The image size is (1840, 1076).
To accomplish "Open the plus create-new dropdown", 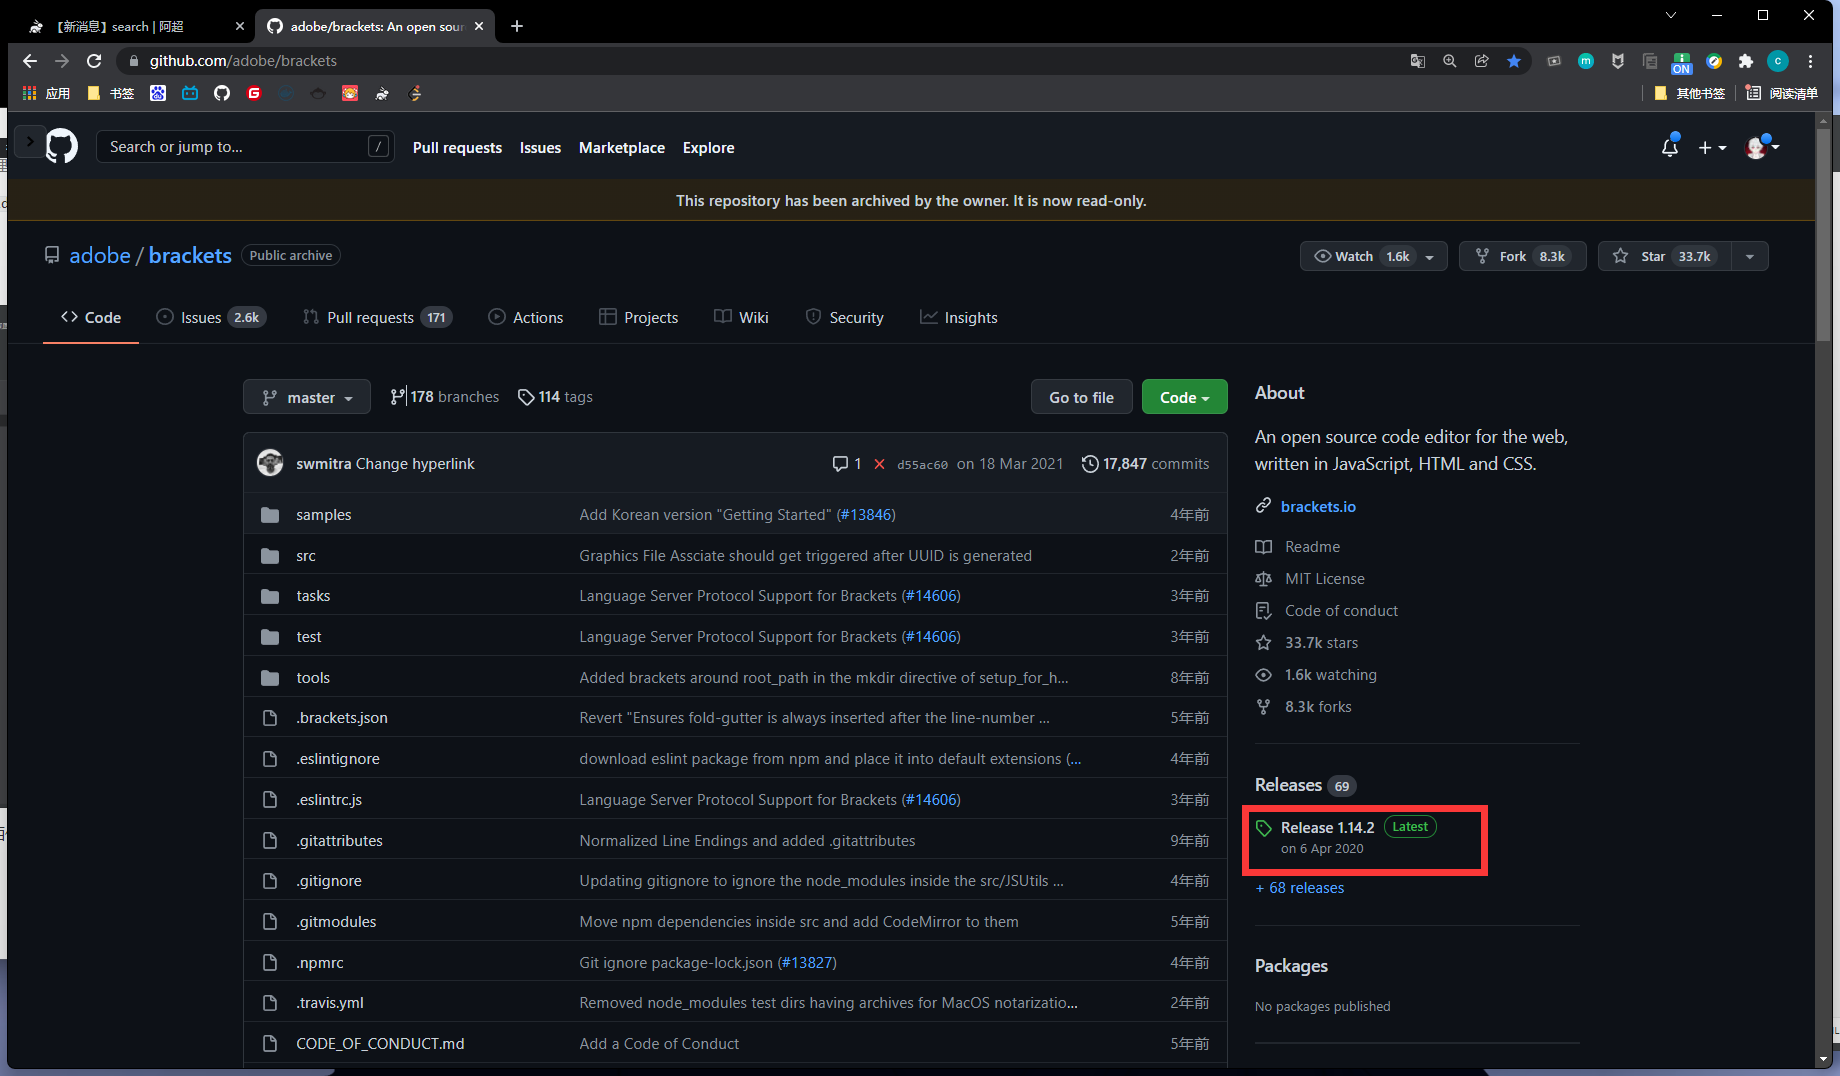I will click(x=1712, y=147).
